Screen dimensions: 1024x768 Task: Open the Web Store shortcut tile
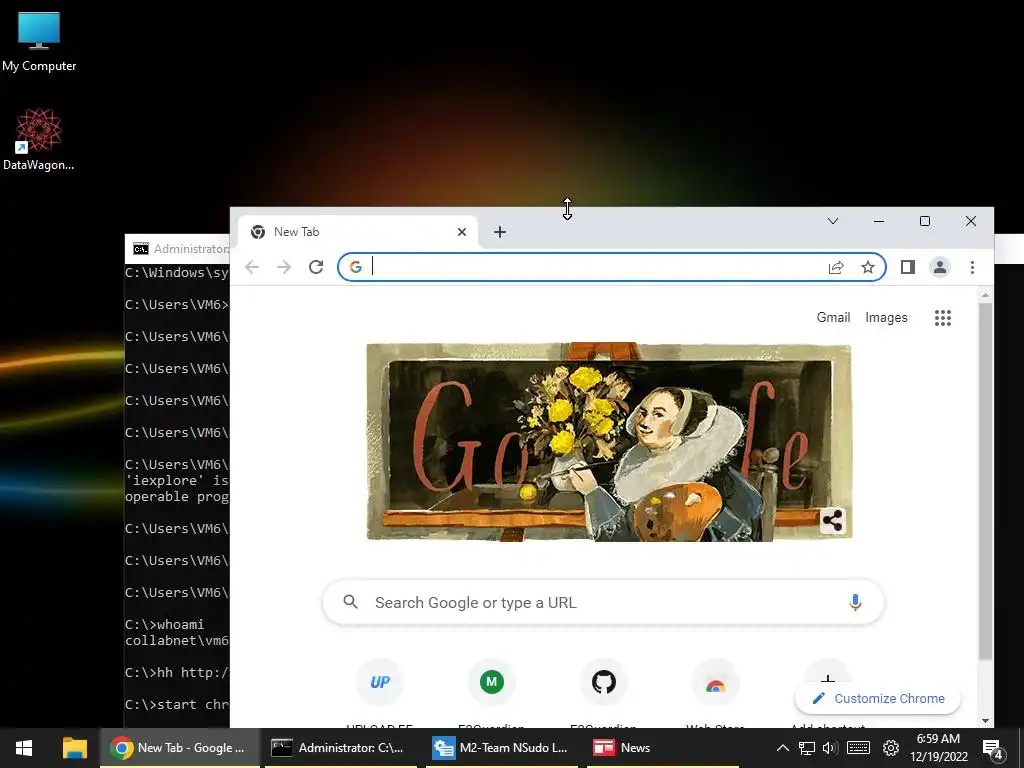tap(716, 682)
